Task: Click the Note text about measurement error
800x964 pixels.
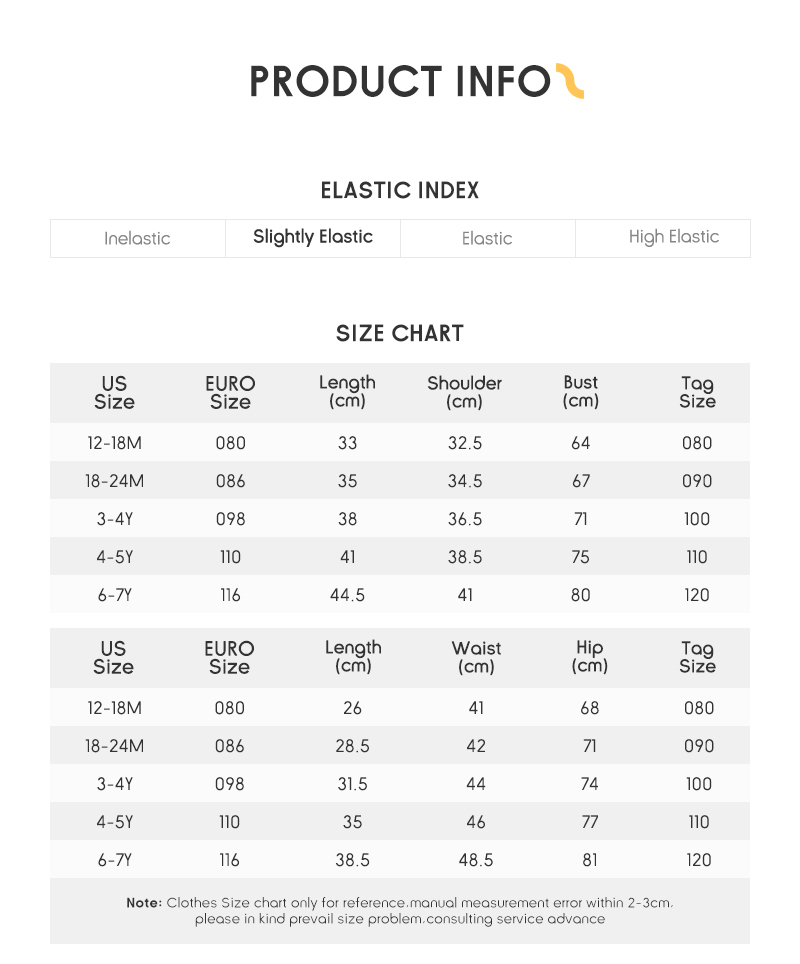Action: click(400, 911)
